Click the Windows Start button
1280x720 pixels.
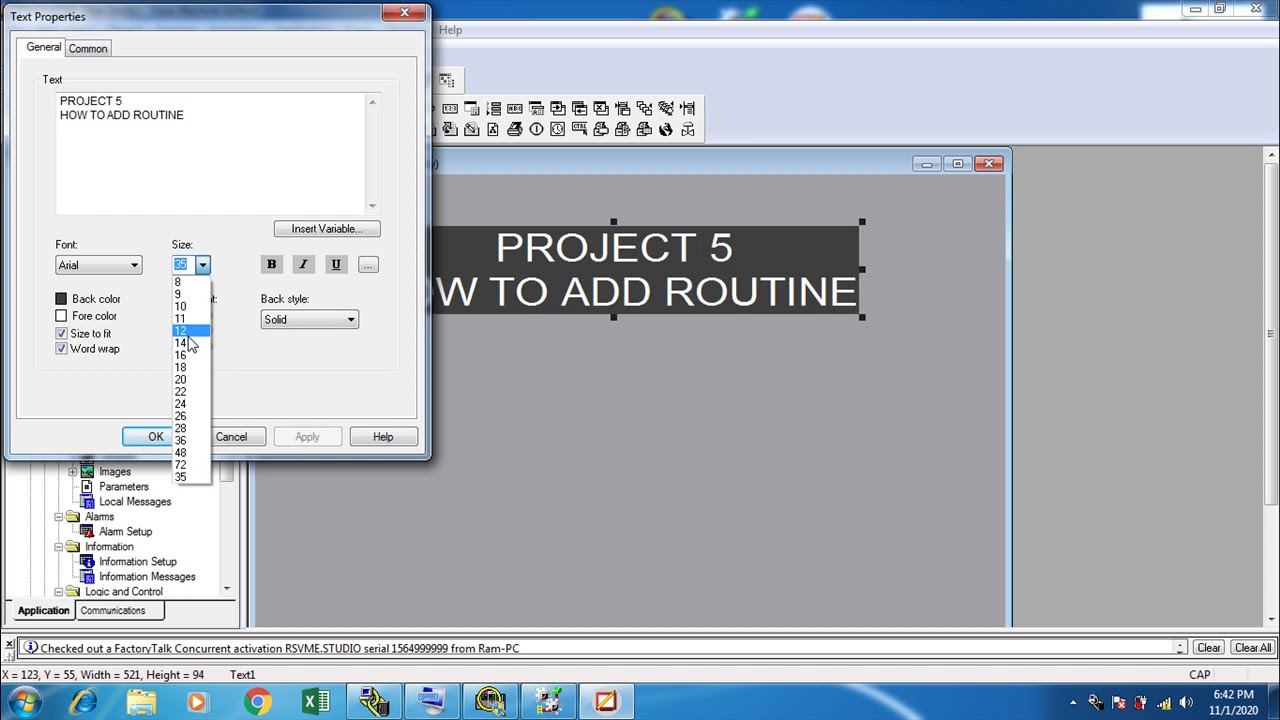(24, 702)
